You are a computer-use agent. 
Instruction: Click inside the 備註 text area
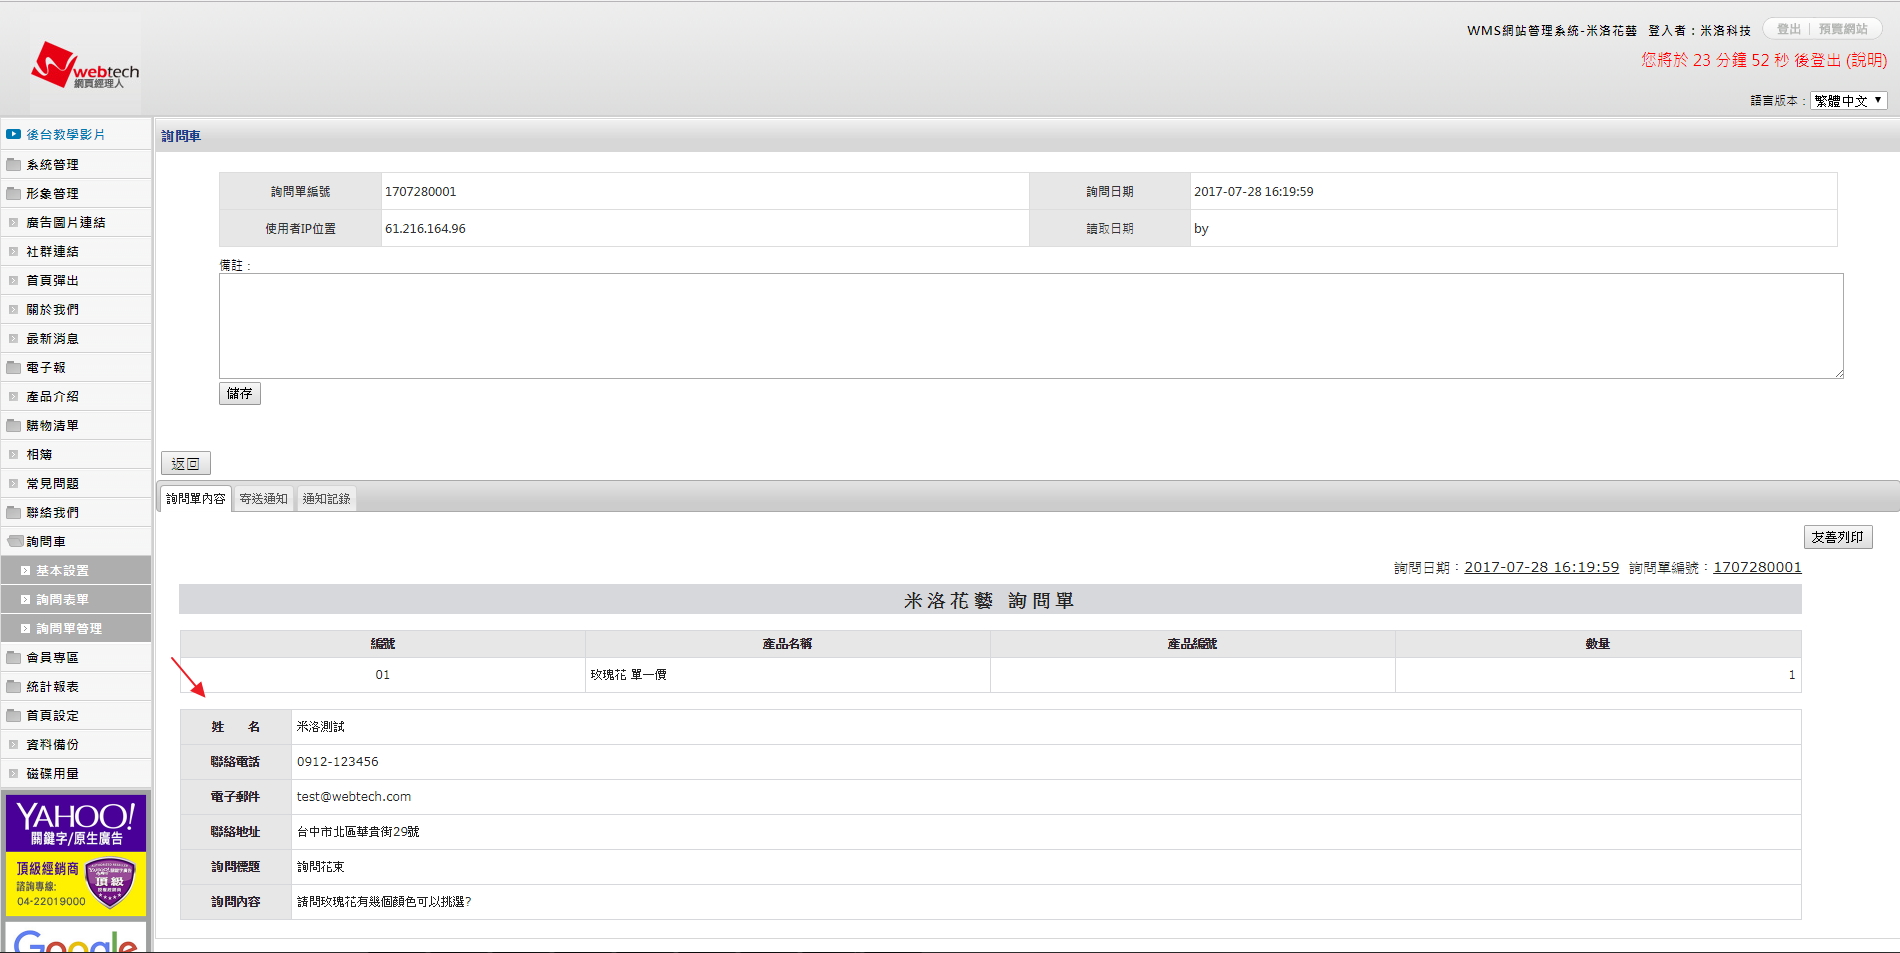coord(1030,326)
